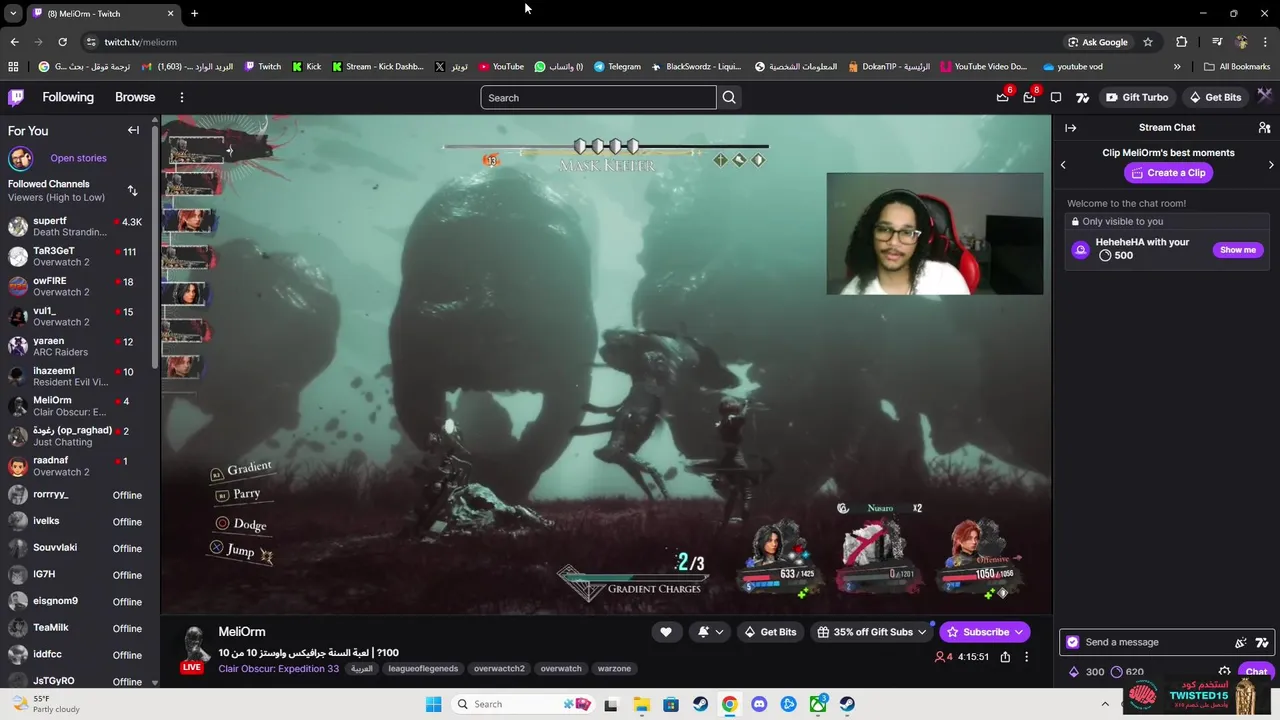1280x720 pixels.
Task: Expand the Subscribe button dropdown
Action: pyautogui.click(x=1019, y=632)
